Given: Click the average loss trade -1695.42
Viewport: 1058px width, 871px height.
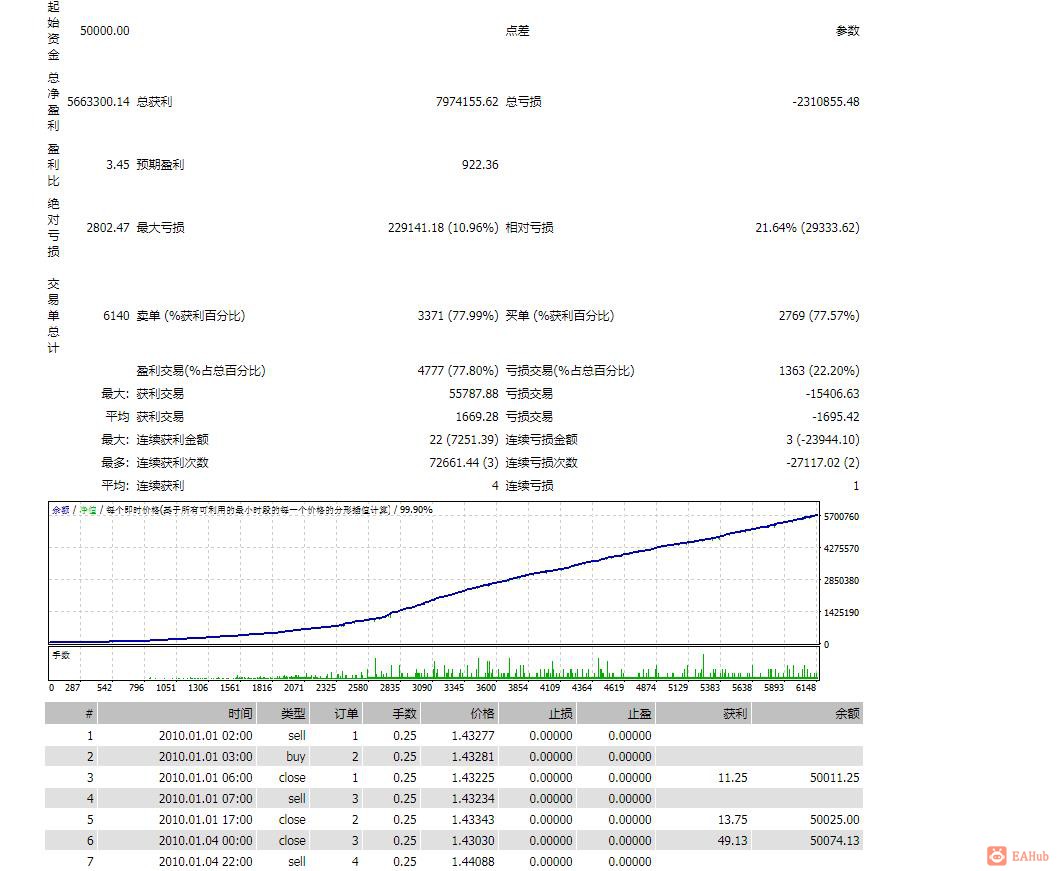Looking at the screenshot, I should coord(835,417).
